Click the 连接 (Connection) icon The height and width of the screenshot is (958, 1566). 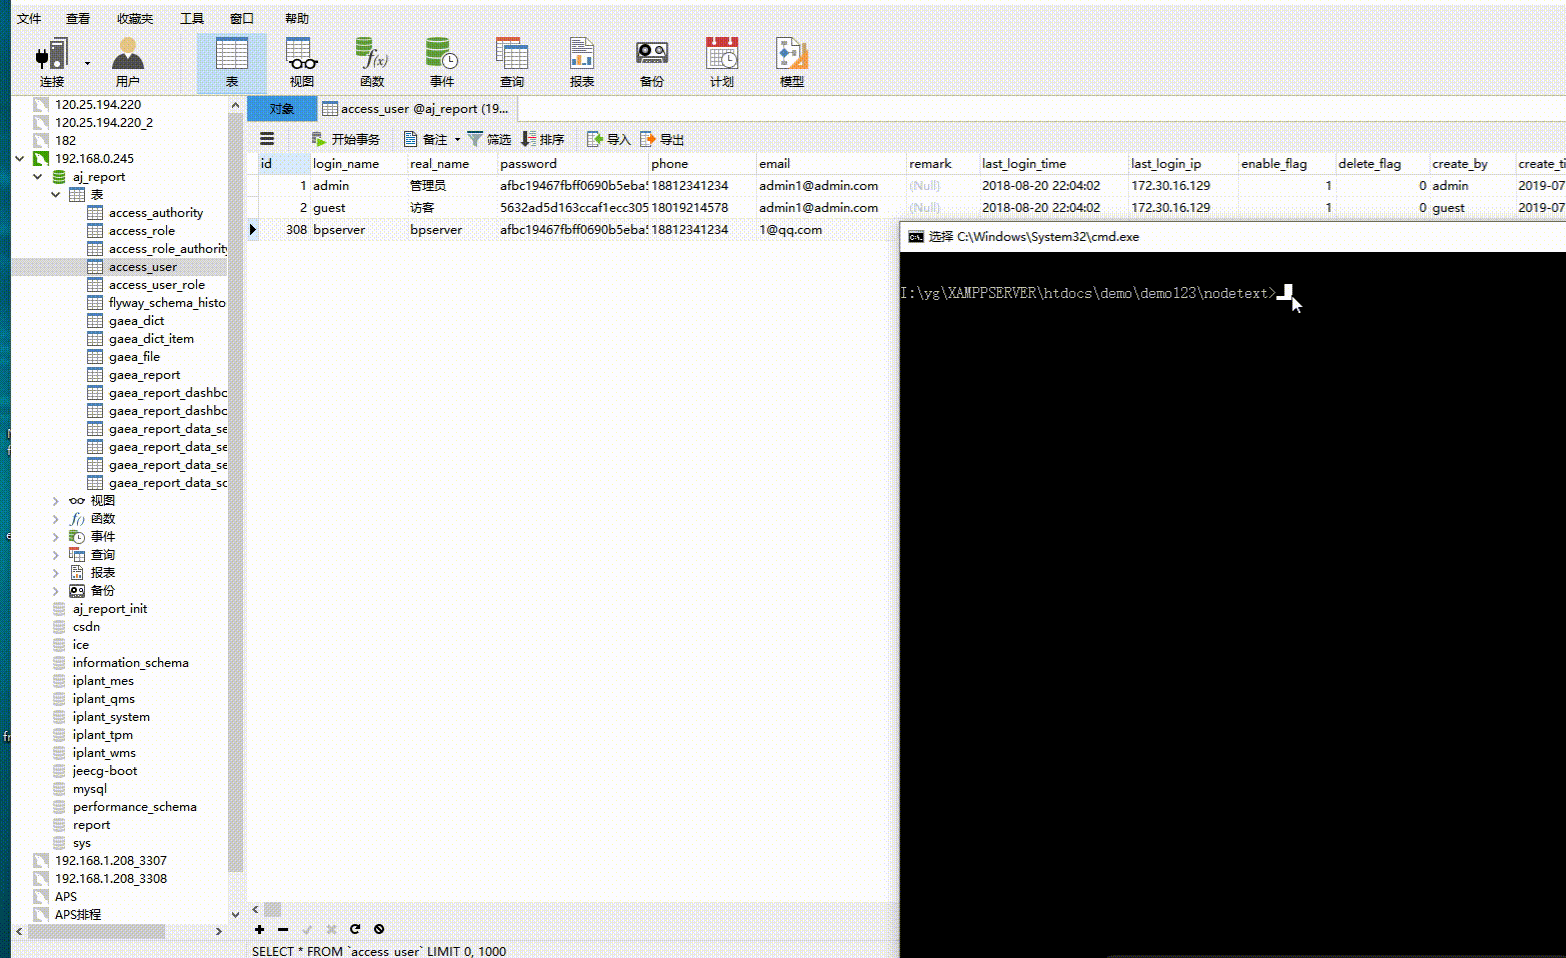[x=51, y=60]
